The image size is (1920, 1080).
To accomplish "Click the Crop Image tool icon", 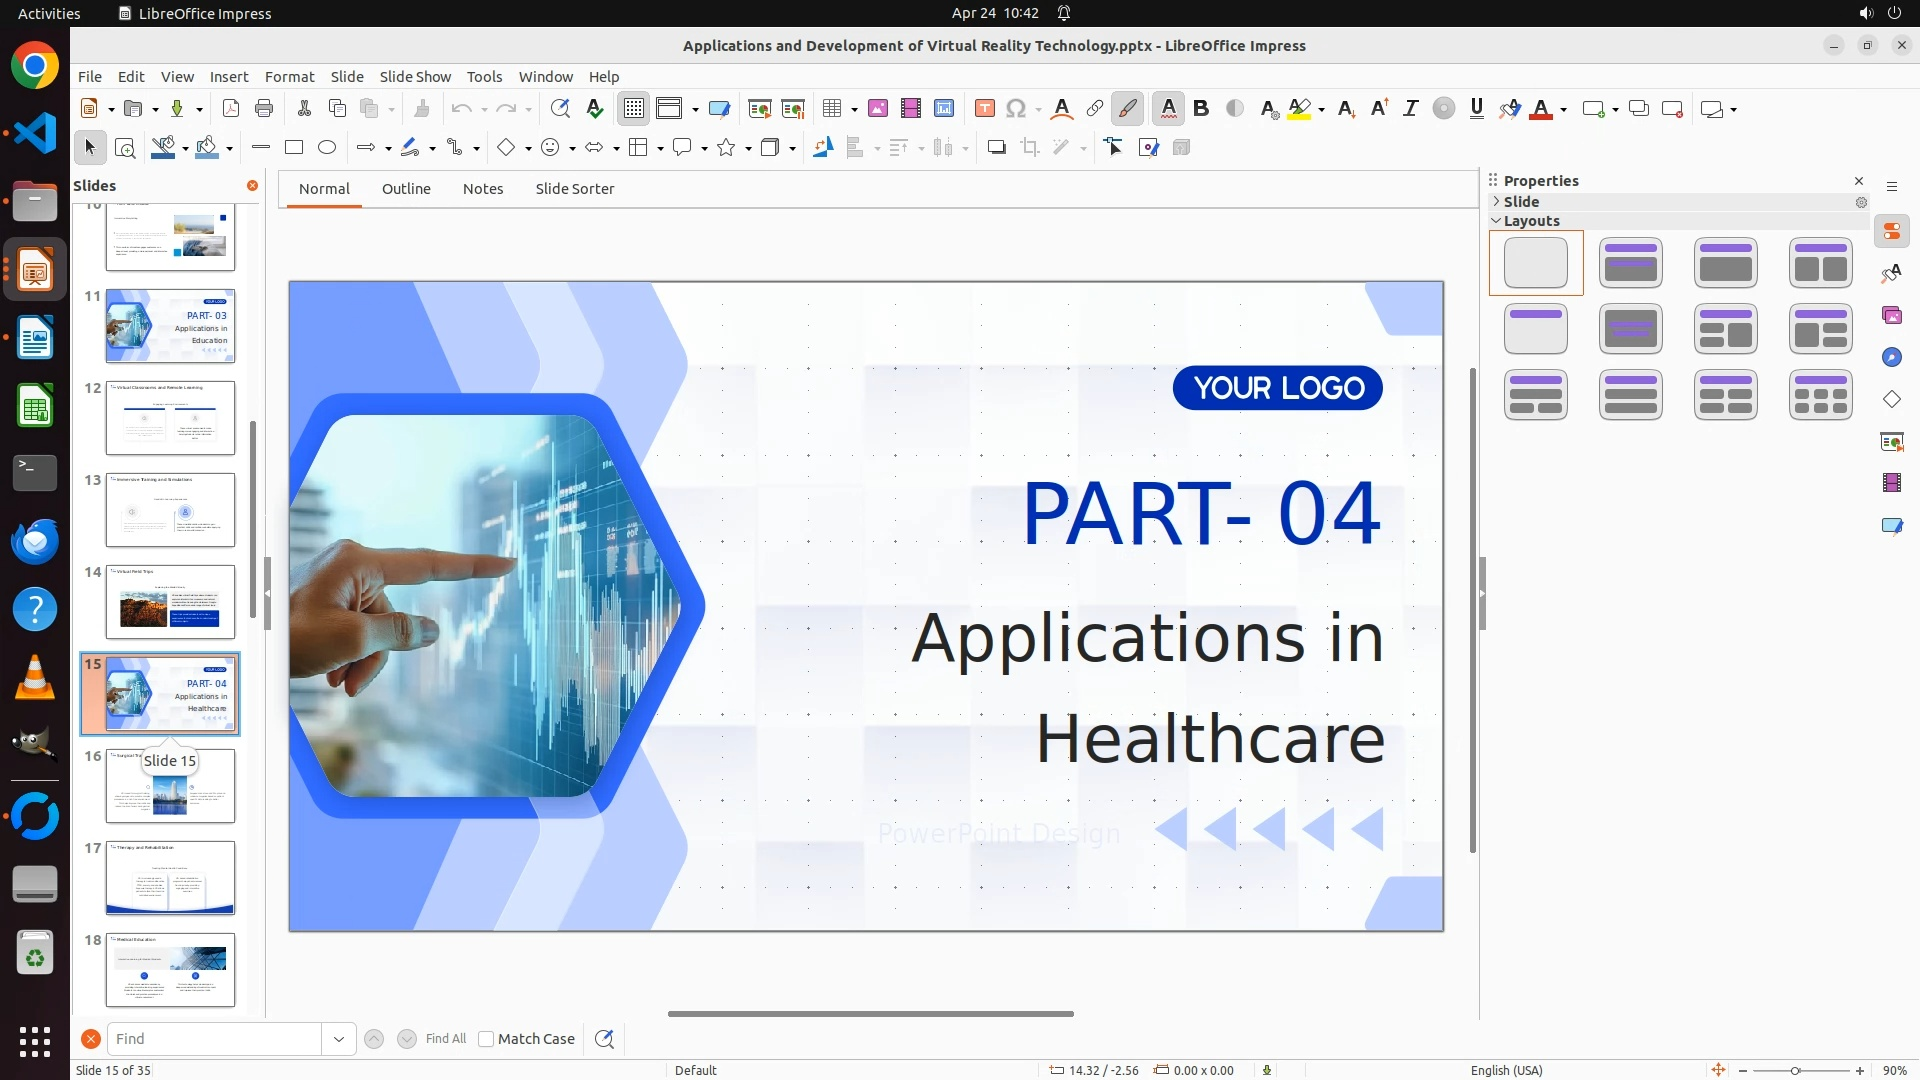I will point(1030,148).
